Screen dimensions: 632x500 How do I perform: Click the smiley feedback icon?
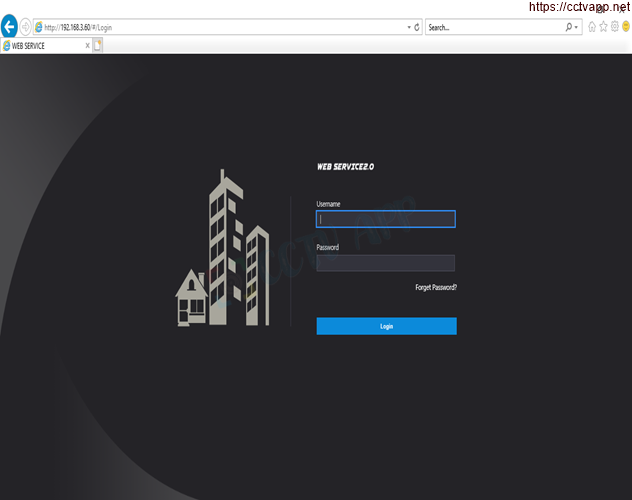(x=625, y=27)
